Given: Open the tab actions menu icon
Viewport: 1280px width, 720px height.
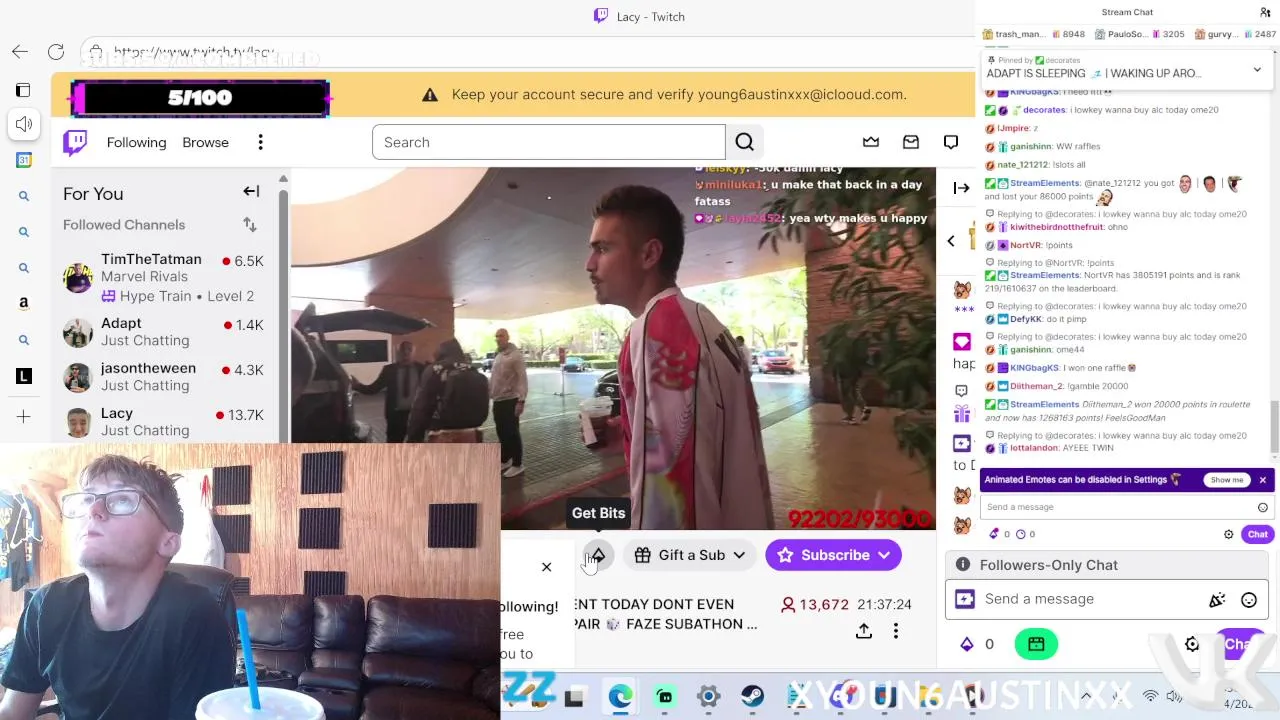Looking at the screenshot, I should pyautogui.click(x=23, y=90).
